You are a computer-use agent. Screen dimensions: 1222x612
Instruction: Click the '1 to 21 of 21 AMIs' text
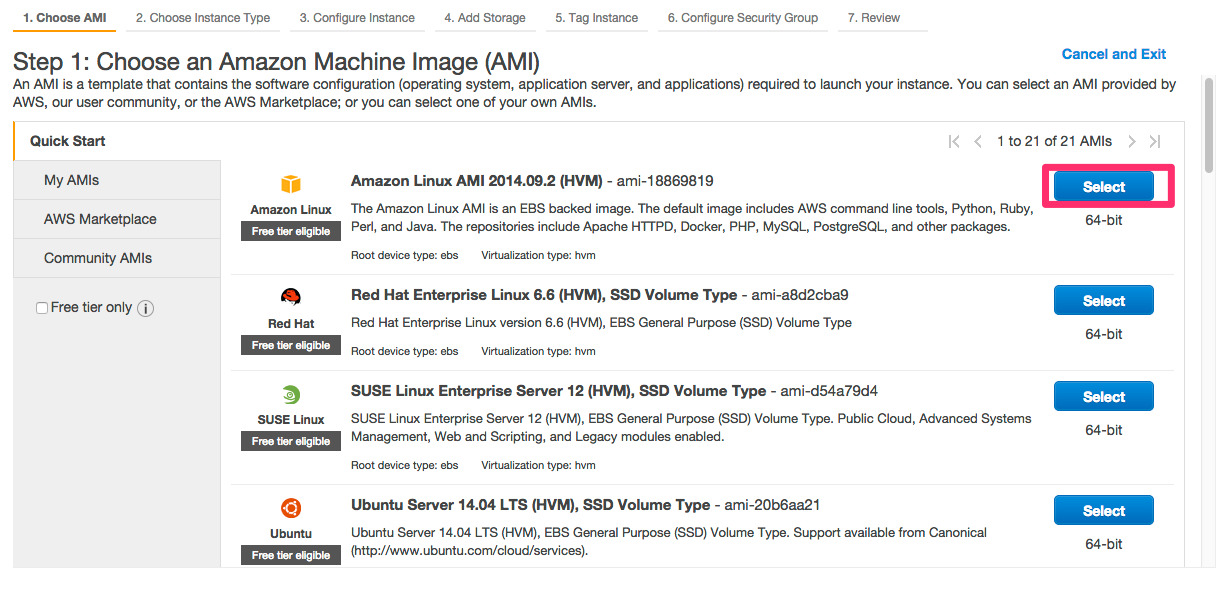[1054, 142]
